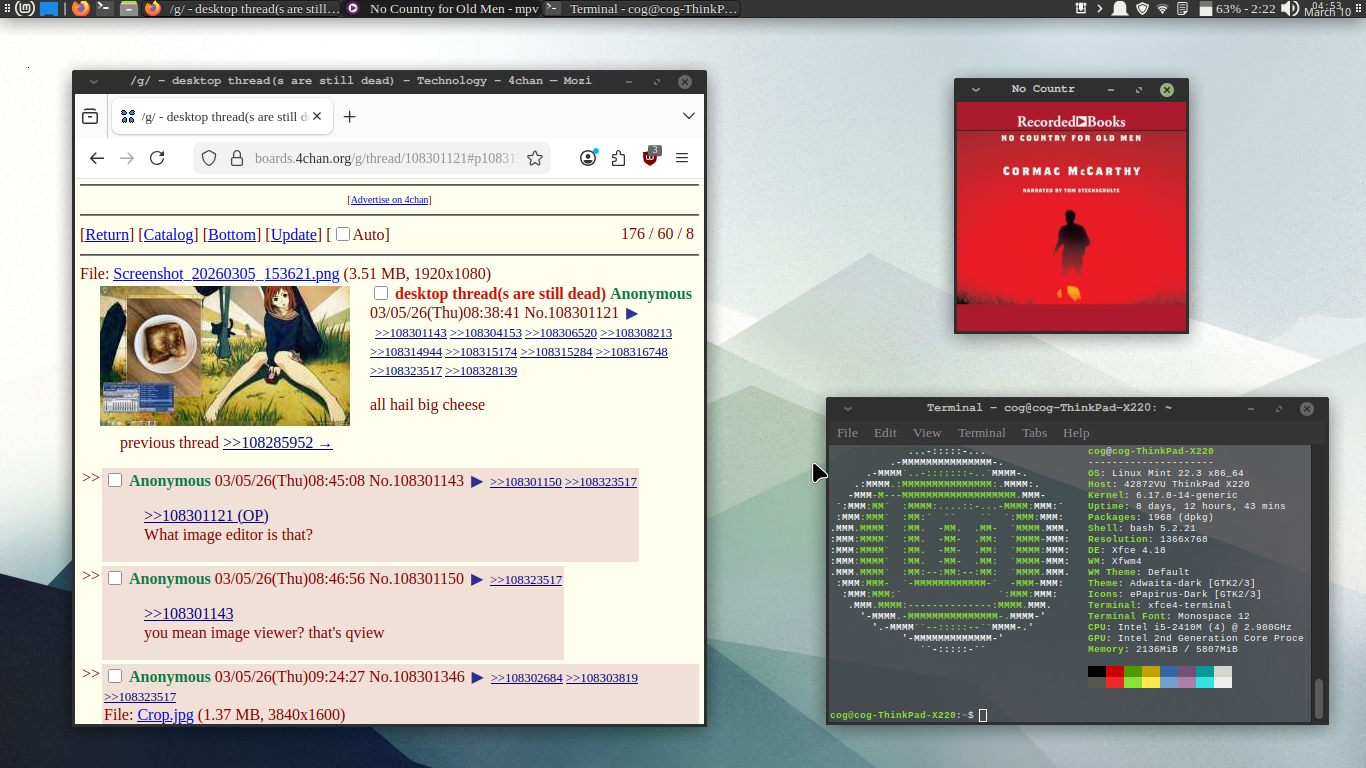Screen dimensions: 1366x768
Task: Check the post checkbox for No.108301346
Action: pos(115,676)
